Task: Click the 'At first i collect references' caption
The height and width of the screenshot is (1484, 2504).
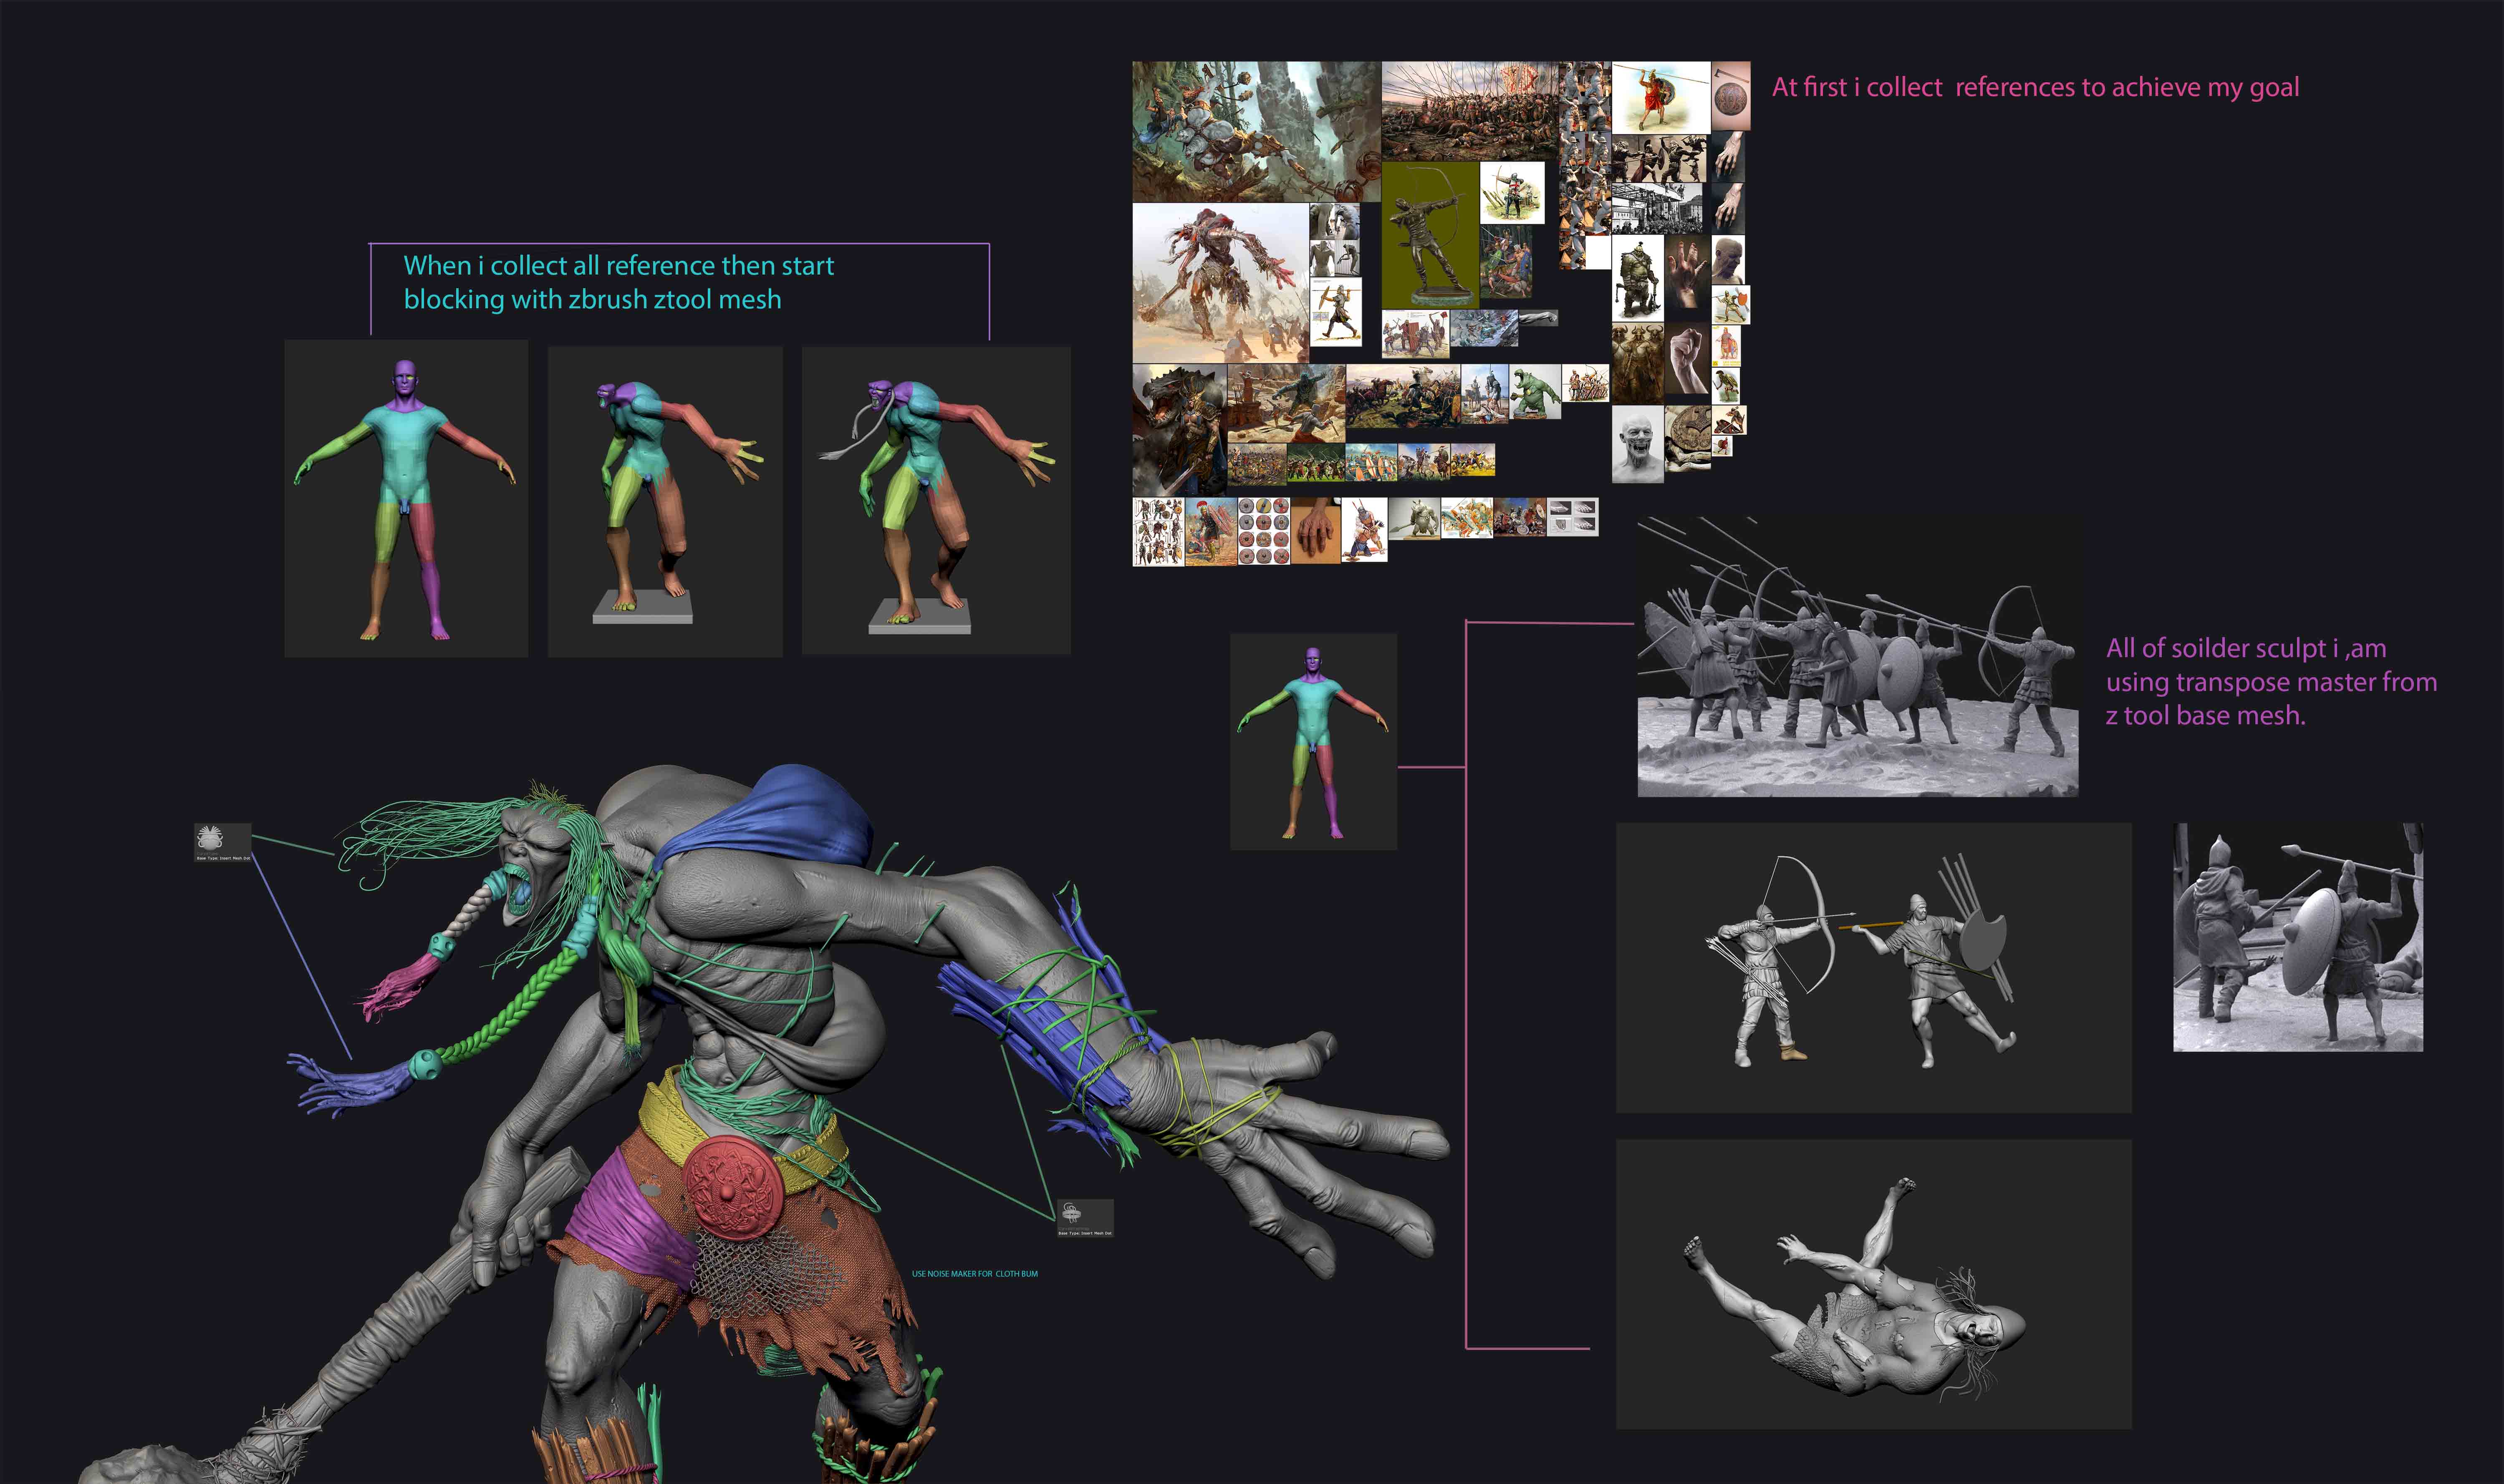Action: coord(2035,88)
